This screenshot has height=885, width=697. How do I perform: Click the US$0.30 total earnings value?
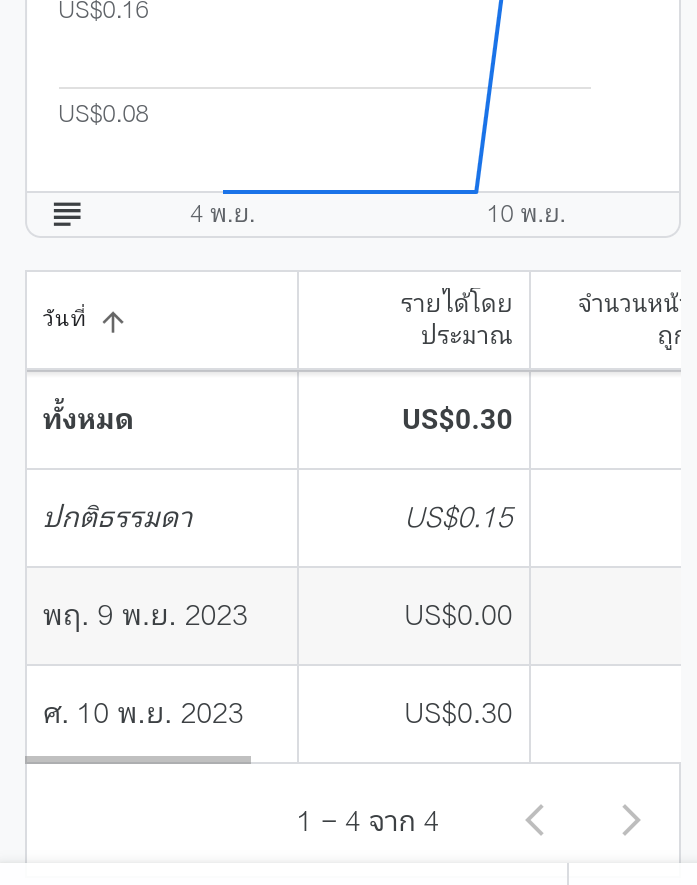[457, 420]
